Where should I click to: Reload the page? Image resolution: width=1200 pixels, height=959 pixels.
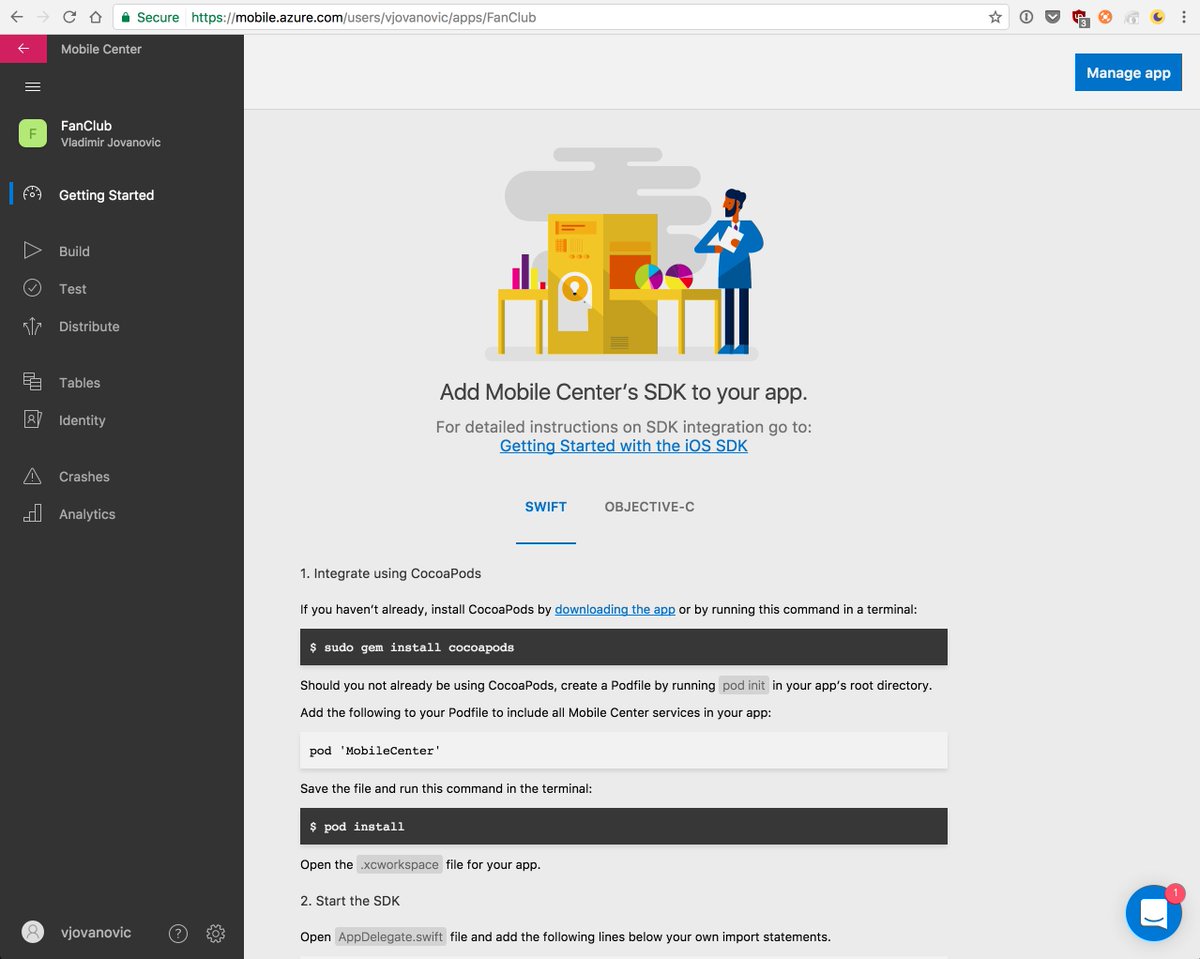(x=69, y=17)
